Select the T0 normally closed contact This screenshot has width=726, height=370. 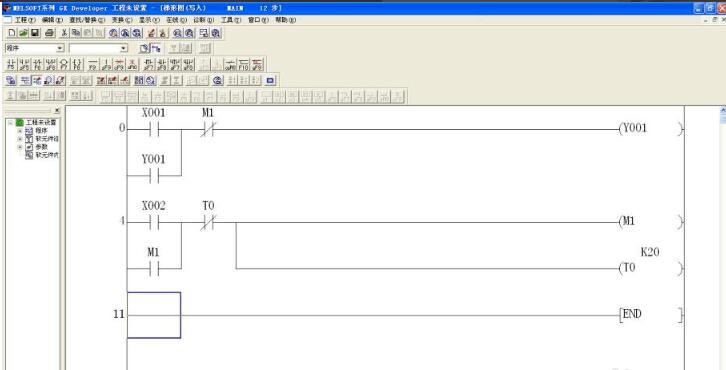208,222
